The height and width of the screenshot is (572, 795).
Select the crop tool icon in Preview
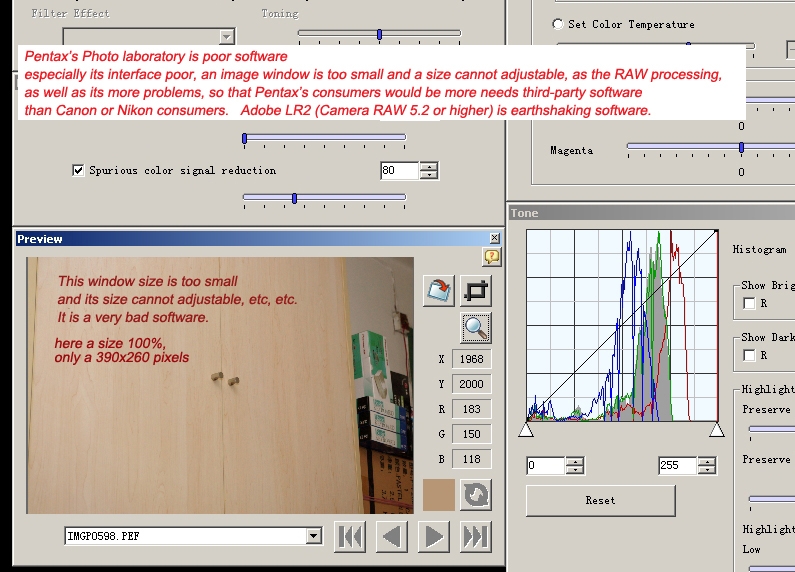pyautogui.click(x=476, y=291)
